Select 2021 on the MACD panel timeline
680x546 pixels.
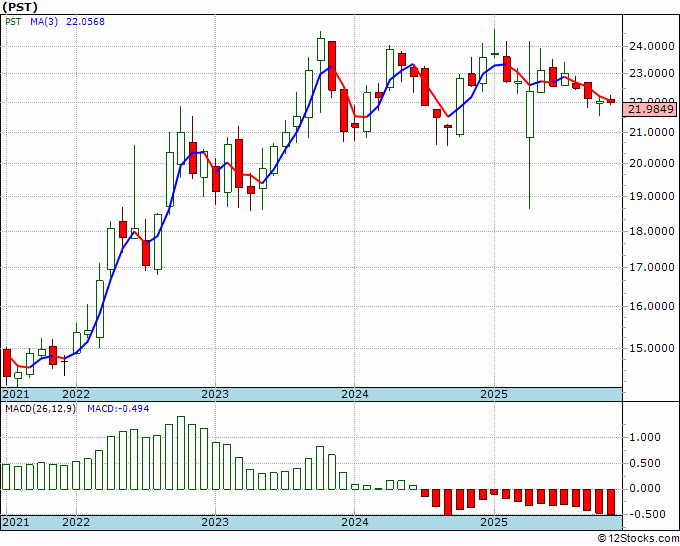16,522
